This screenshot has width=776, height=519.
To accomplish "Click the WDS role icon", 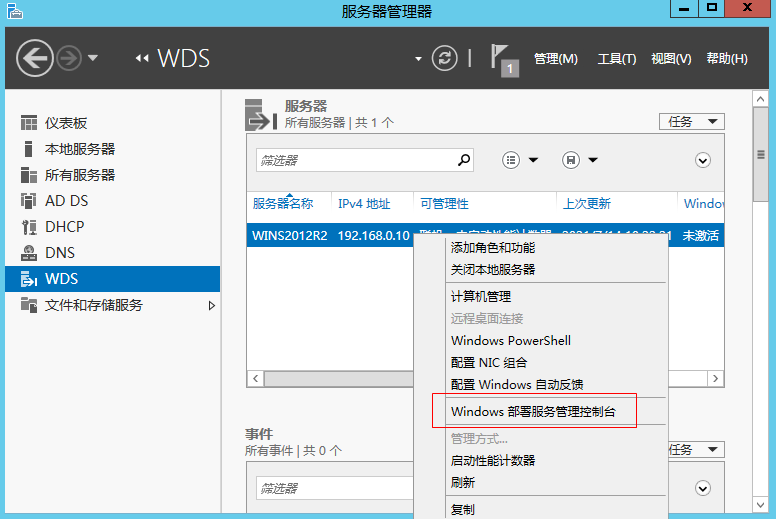I will 29,279.
